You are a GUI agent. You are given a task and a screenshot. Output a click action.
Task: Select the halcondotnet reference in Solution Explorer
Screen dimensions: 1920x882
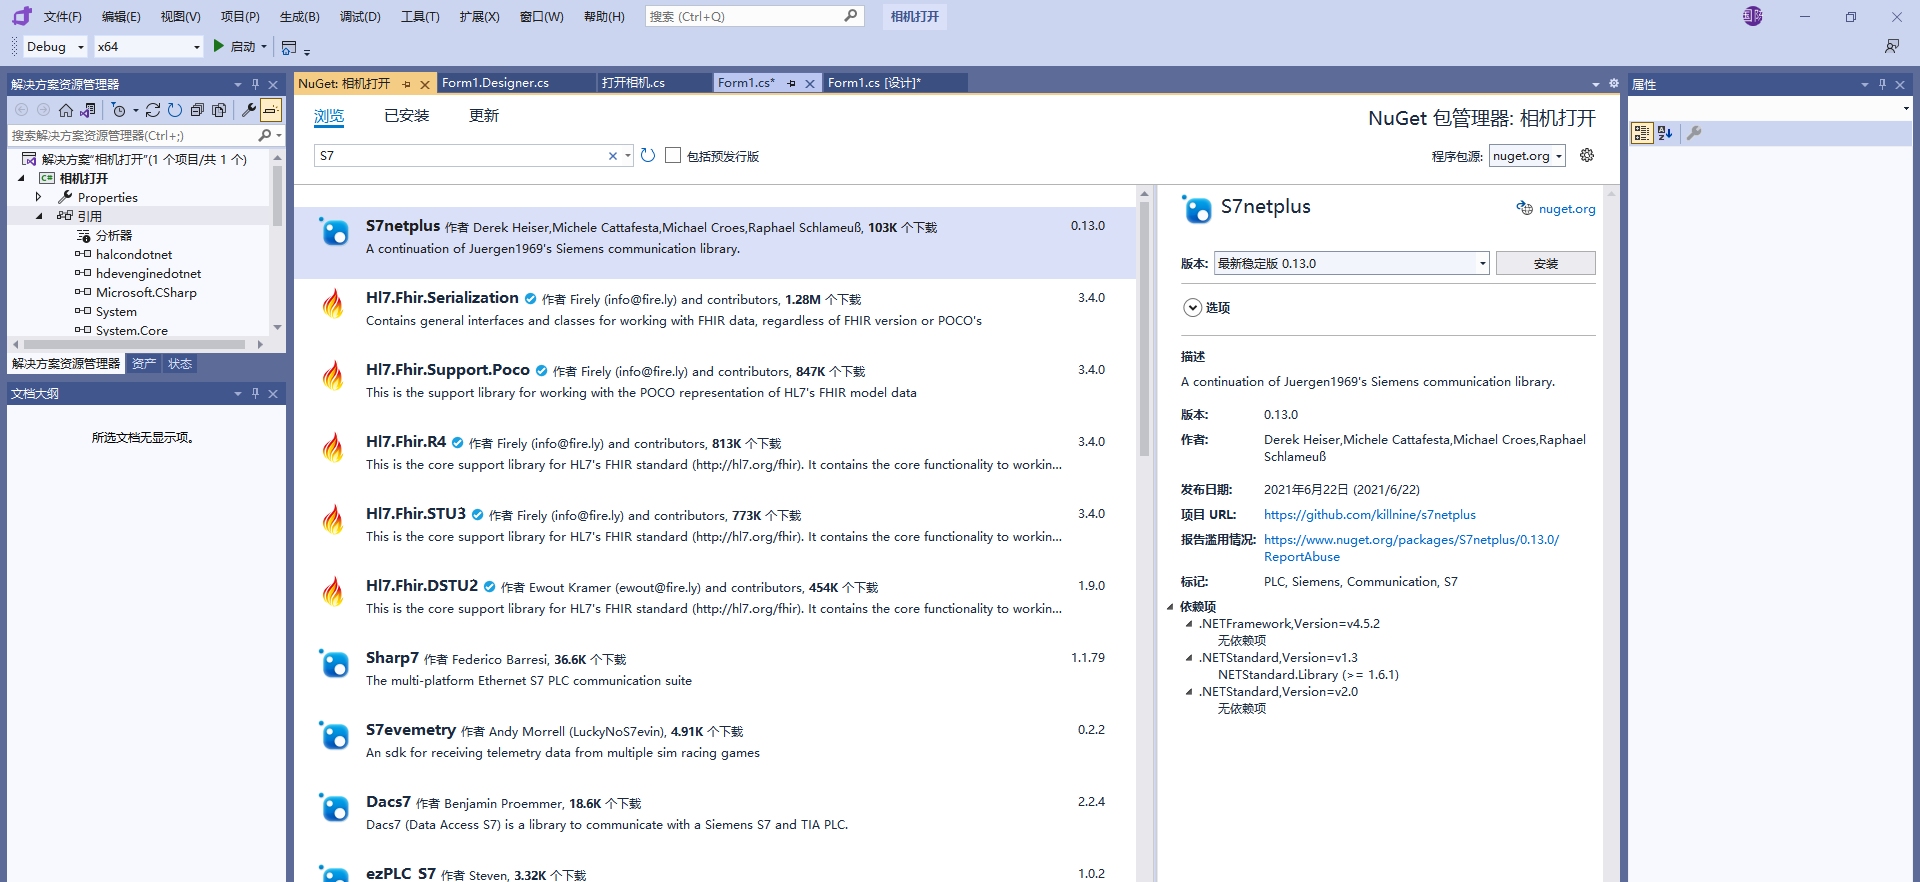click(x=133, y=255)
